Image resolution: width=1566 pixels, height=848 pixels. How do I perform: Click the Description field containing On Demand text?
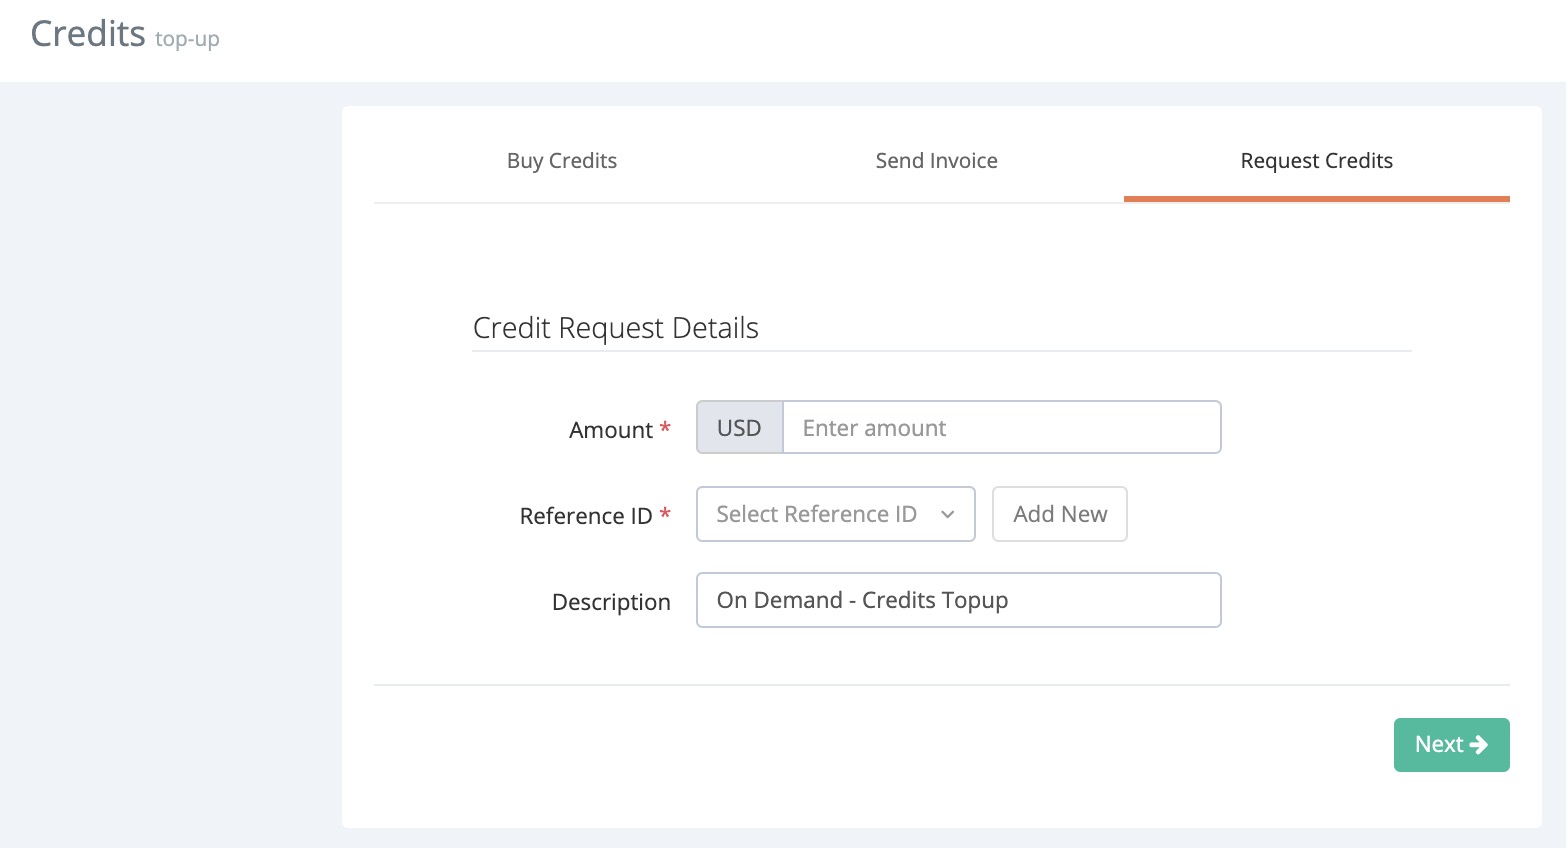(x=958, y=600)
